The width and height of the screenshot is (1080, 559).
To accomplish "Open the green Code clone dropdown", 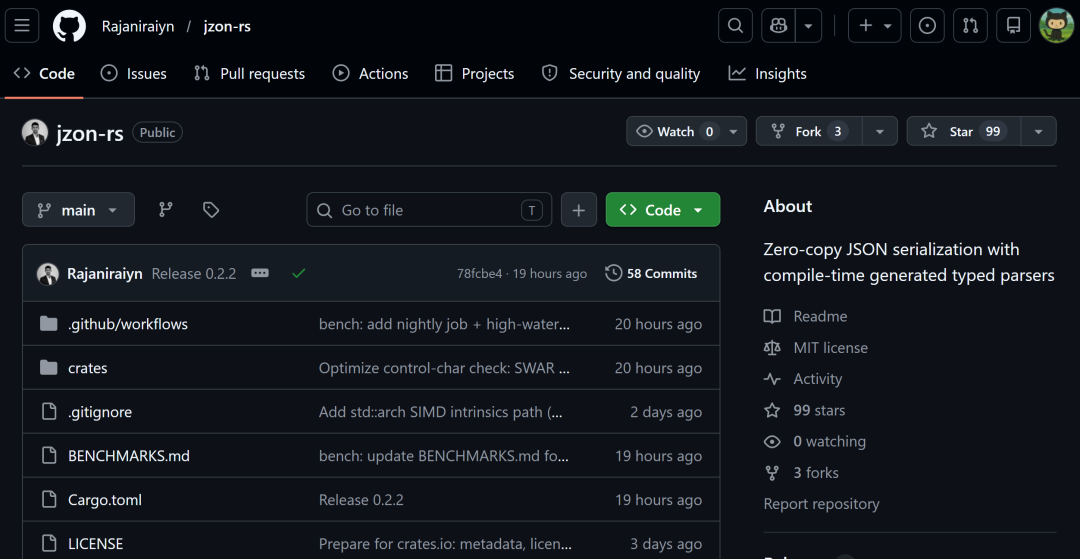I will (x=663, y=210).
